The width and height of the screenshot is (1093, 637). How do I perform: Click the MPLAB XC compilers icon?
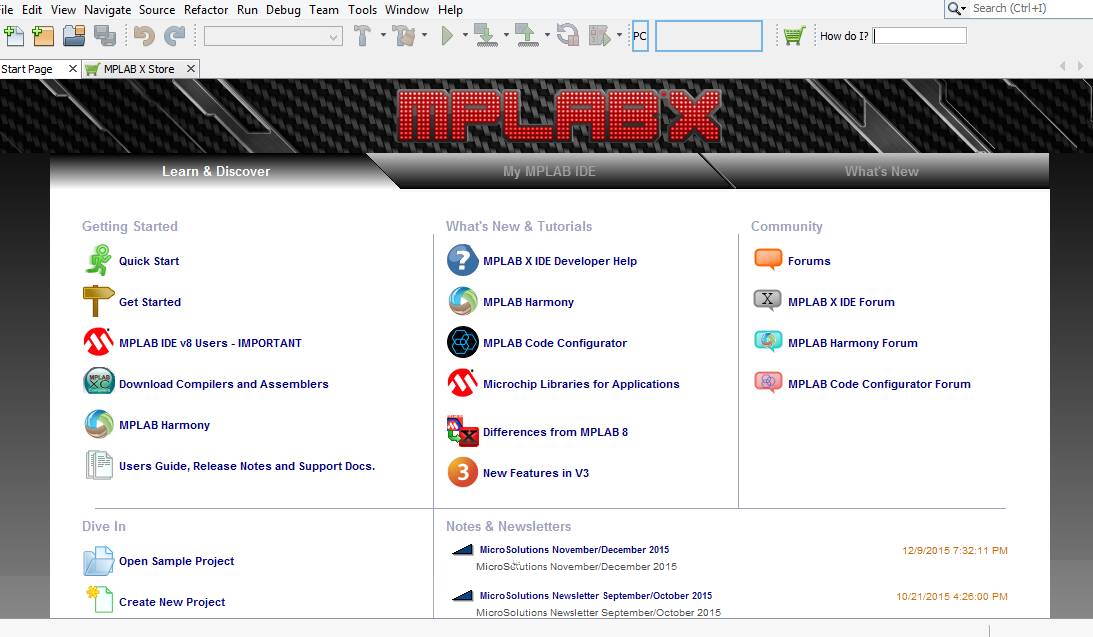(99, 383)
